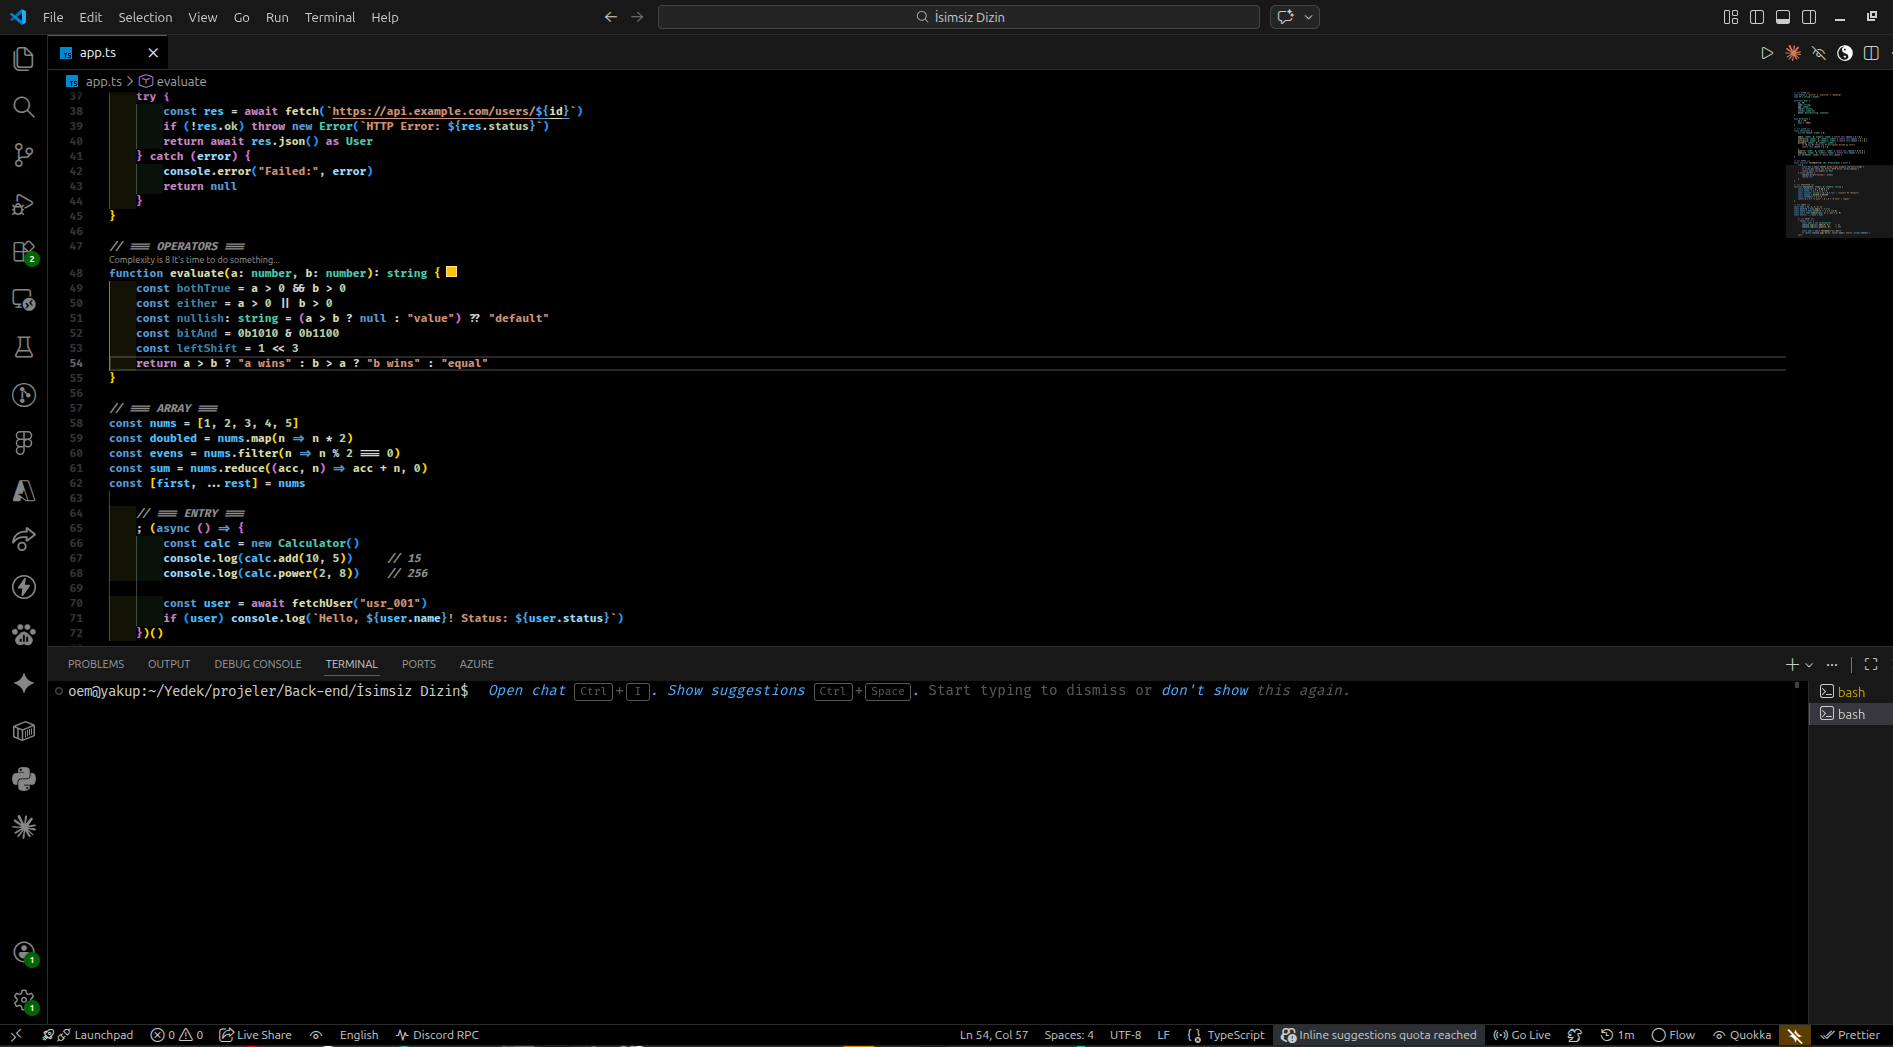Screen dimensions: 1893x1047
Task: Open the Live Share activity bar icon
Action: 24,539
